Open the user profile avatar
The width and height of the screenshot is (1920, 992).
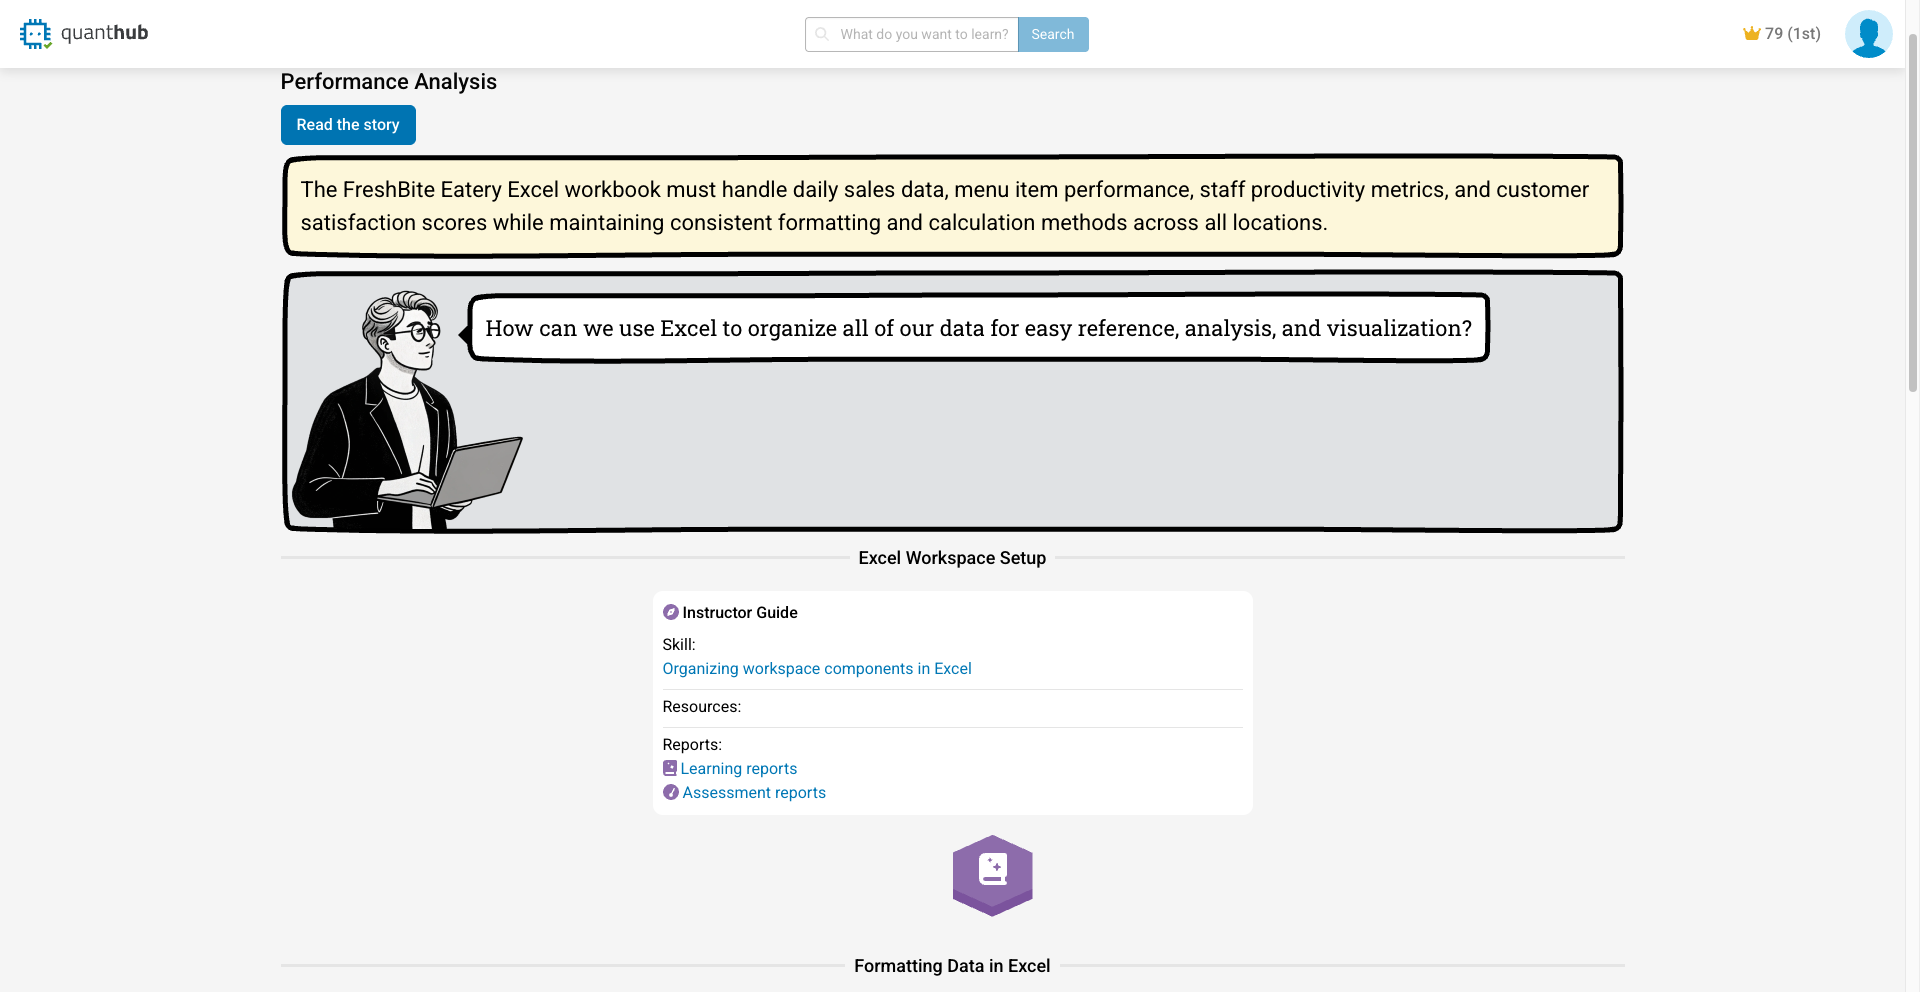(1868, 34)
